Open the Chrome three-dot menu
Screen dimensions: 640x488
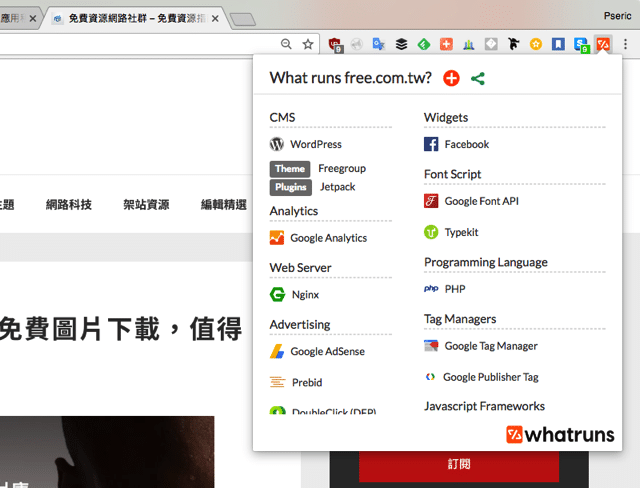click(626, 44)
